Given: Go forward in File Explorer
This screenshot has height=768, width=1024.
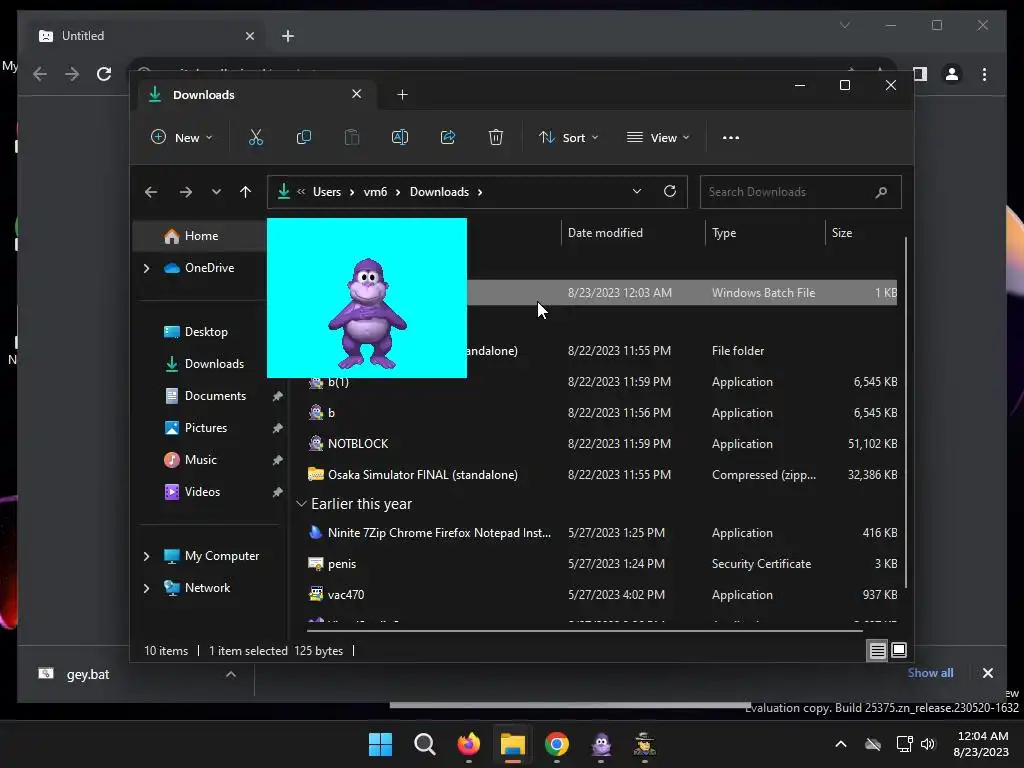Looking at the screenshot, I should [185, 192].
